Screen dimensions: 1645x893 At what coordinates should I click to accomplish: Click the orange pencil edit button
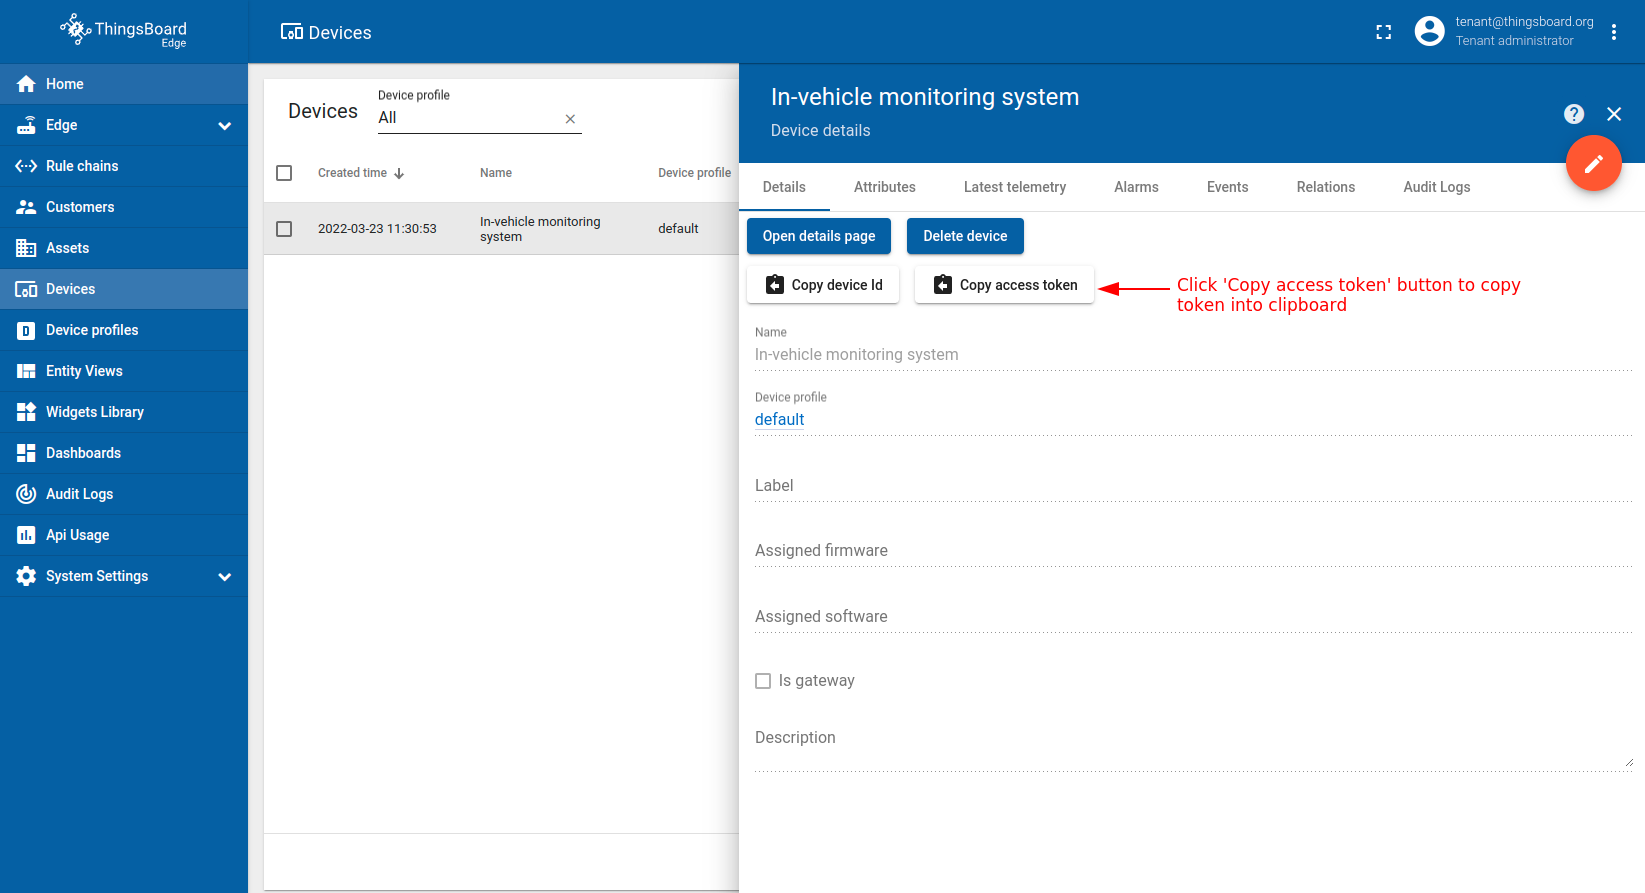pyautogui.click(x=1594, y=163)
